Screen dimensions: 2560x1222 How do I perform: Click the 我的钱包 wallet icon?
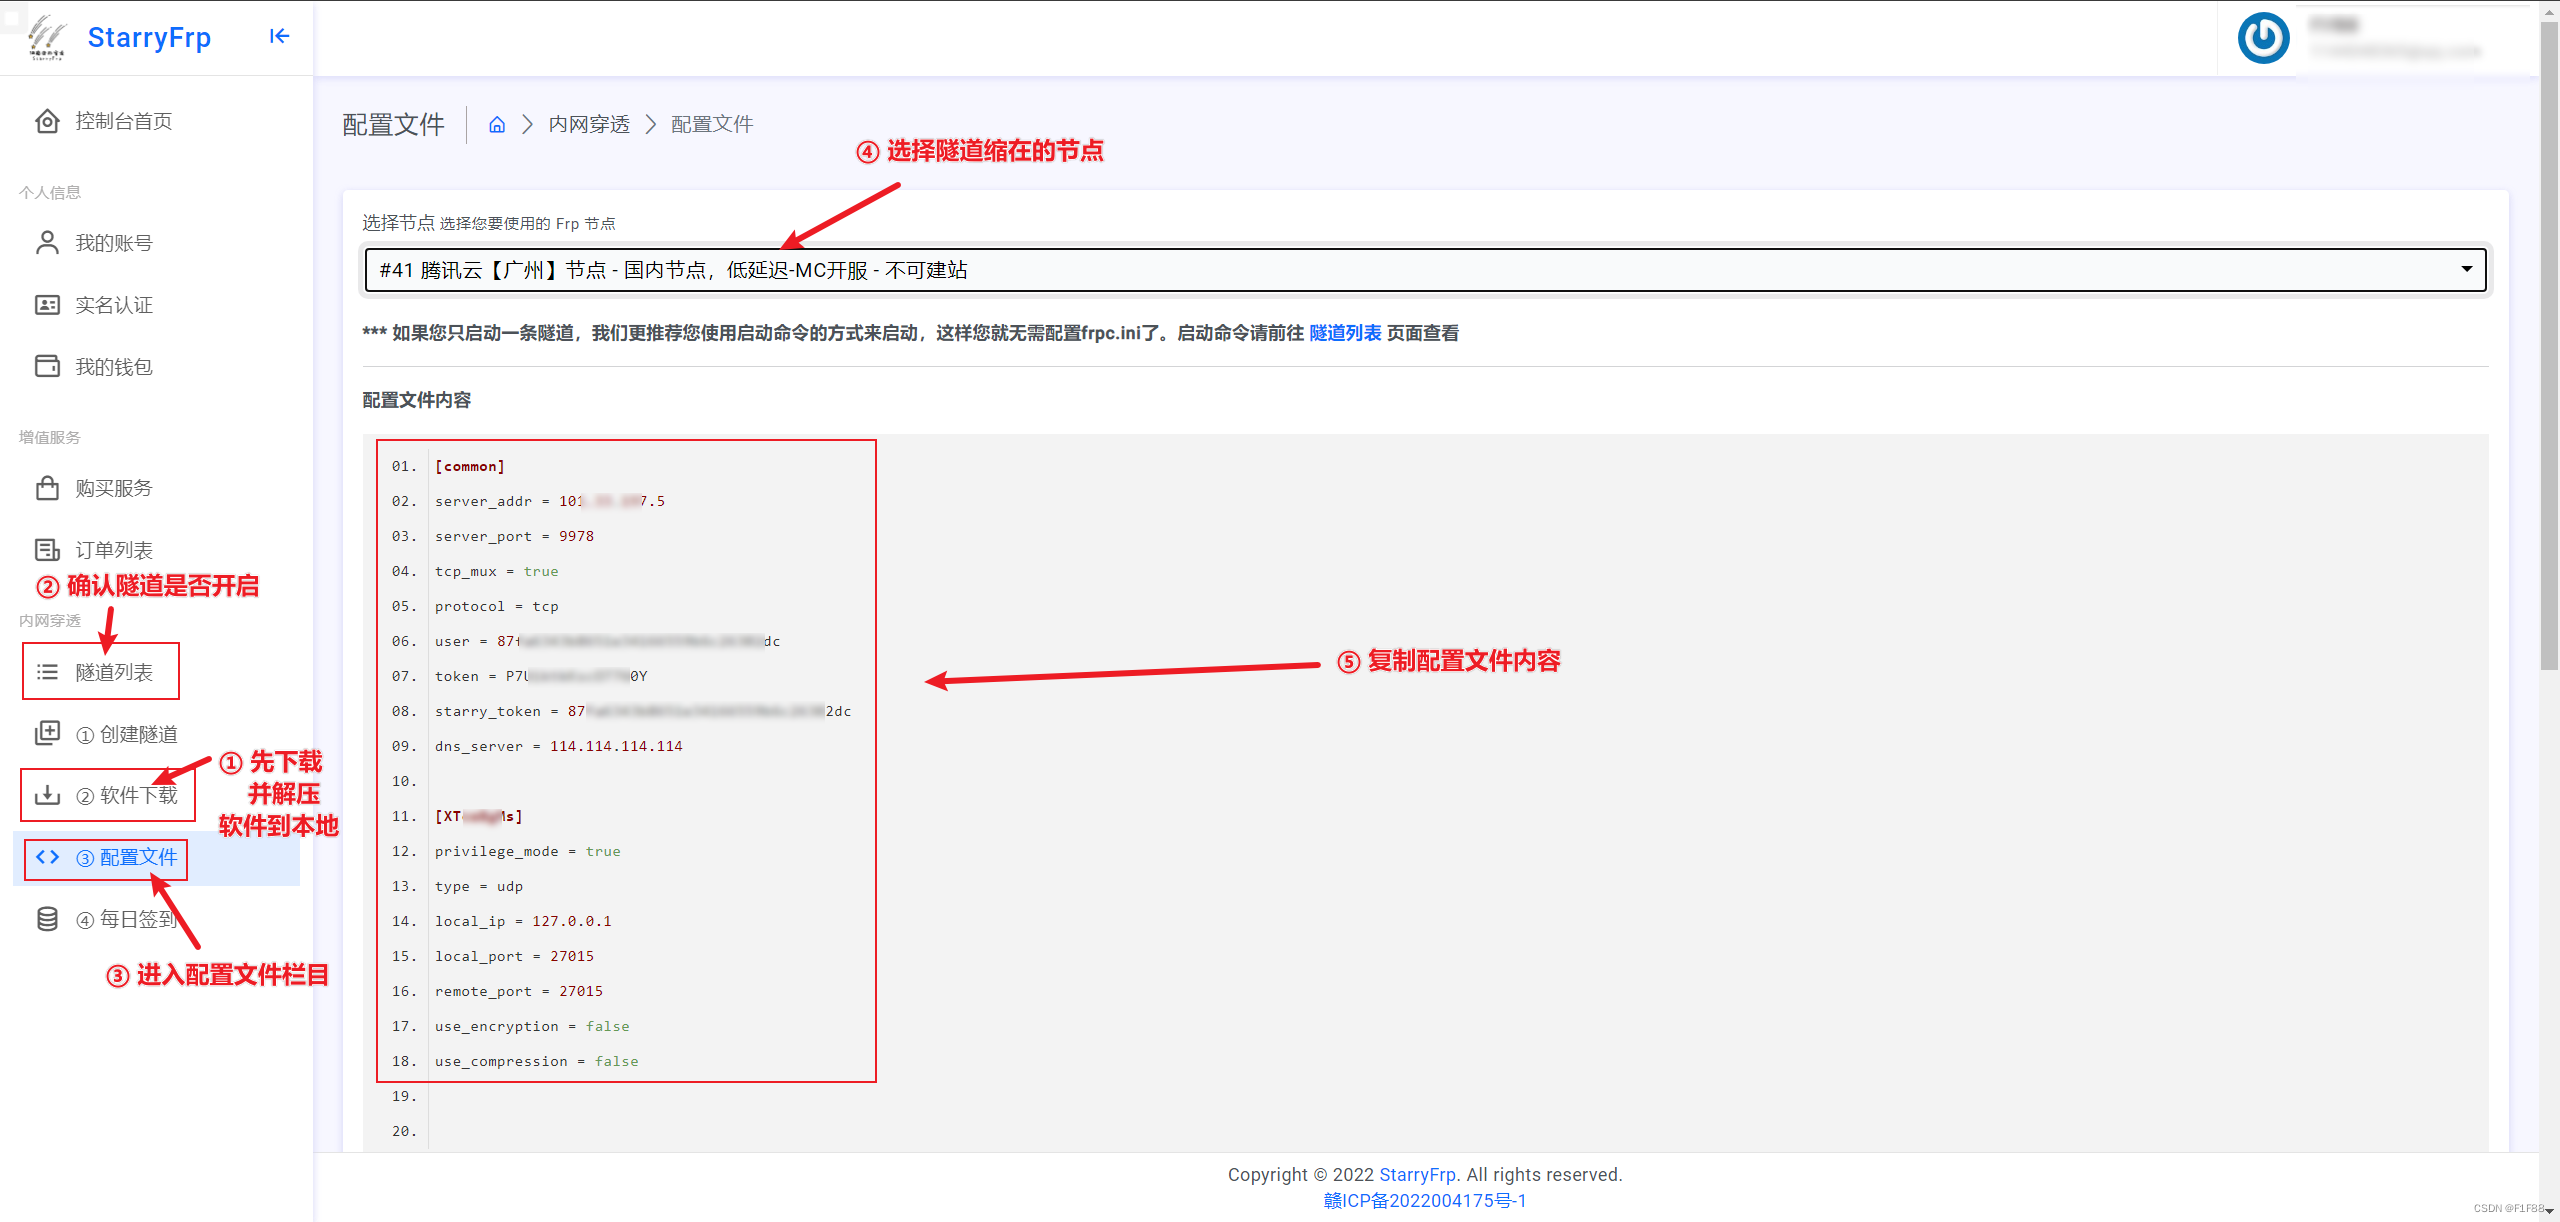[x=47, y=367]
